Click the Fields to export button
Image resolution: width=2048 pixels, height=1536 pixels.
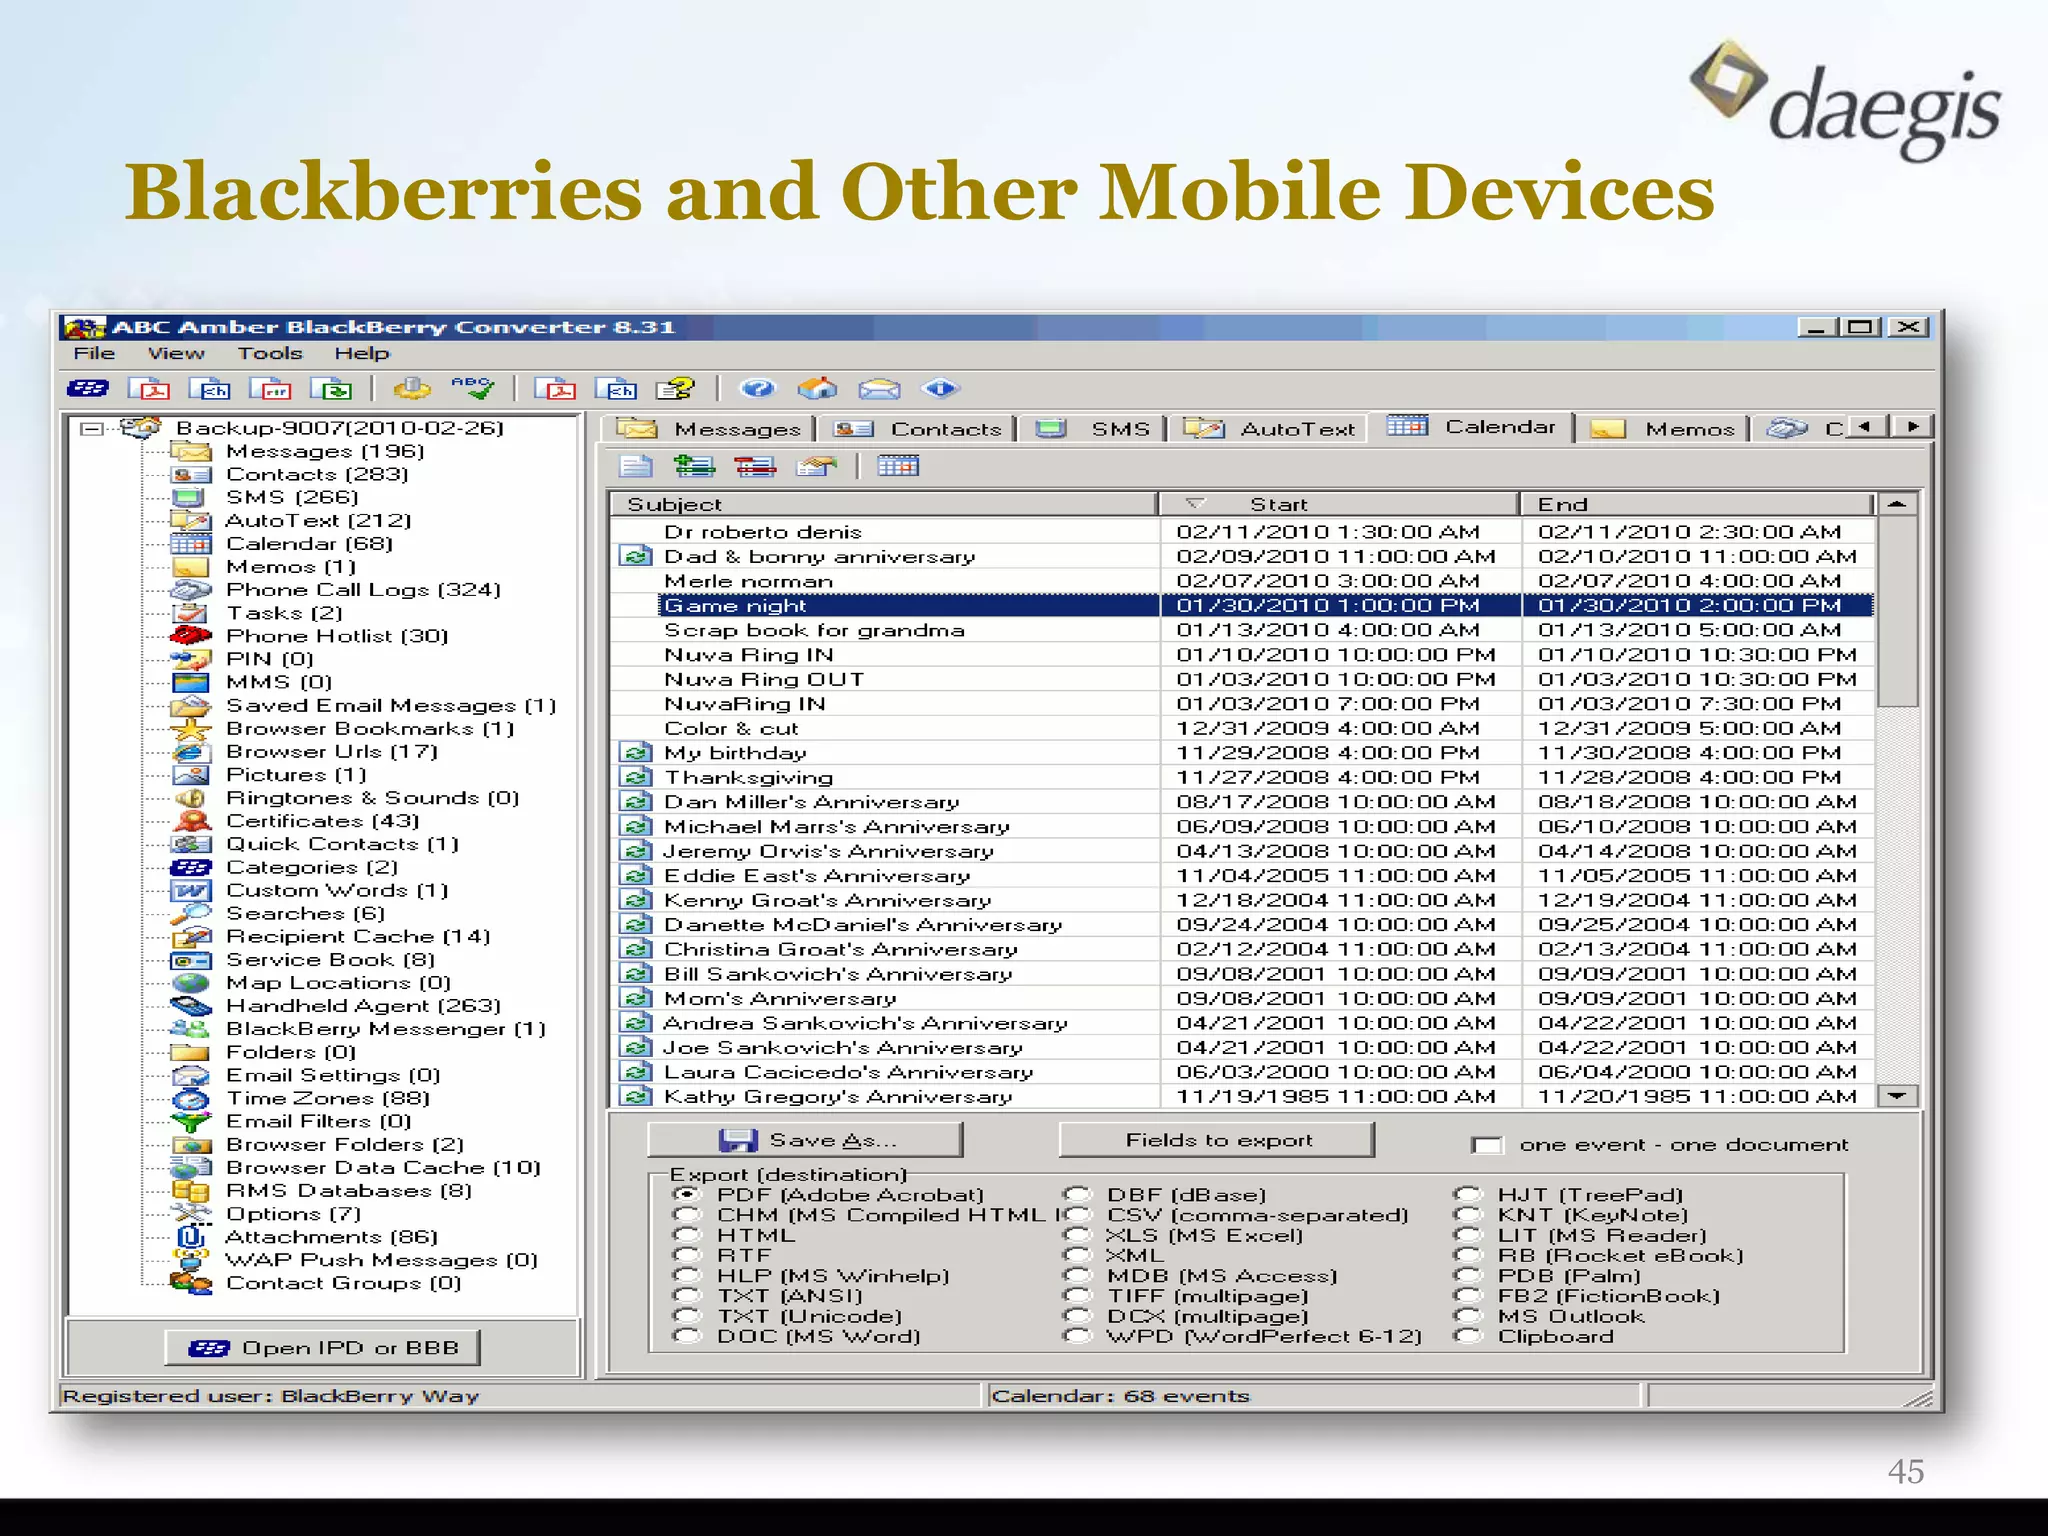(x=1217, y=1140)
